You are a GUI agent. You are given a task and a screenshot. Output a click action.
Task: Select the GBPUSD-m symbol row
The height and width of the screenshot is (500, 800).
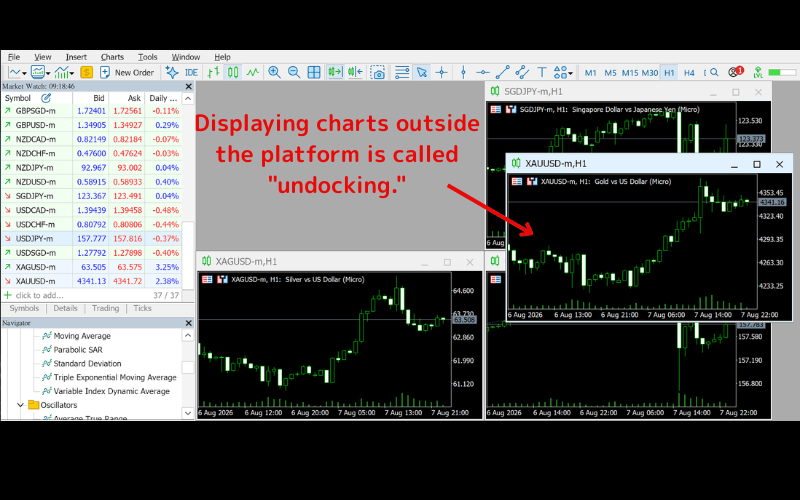pos(91,125)
